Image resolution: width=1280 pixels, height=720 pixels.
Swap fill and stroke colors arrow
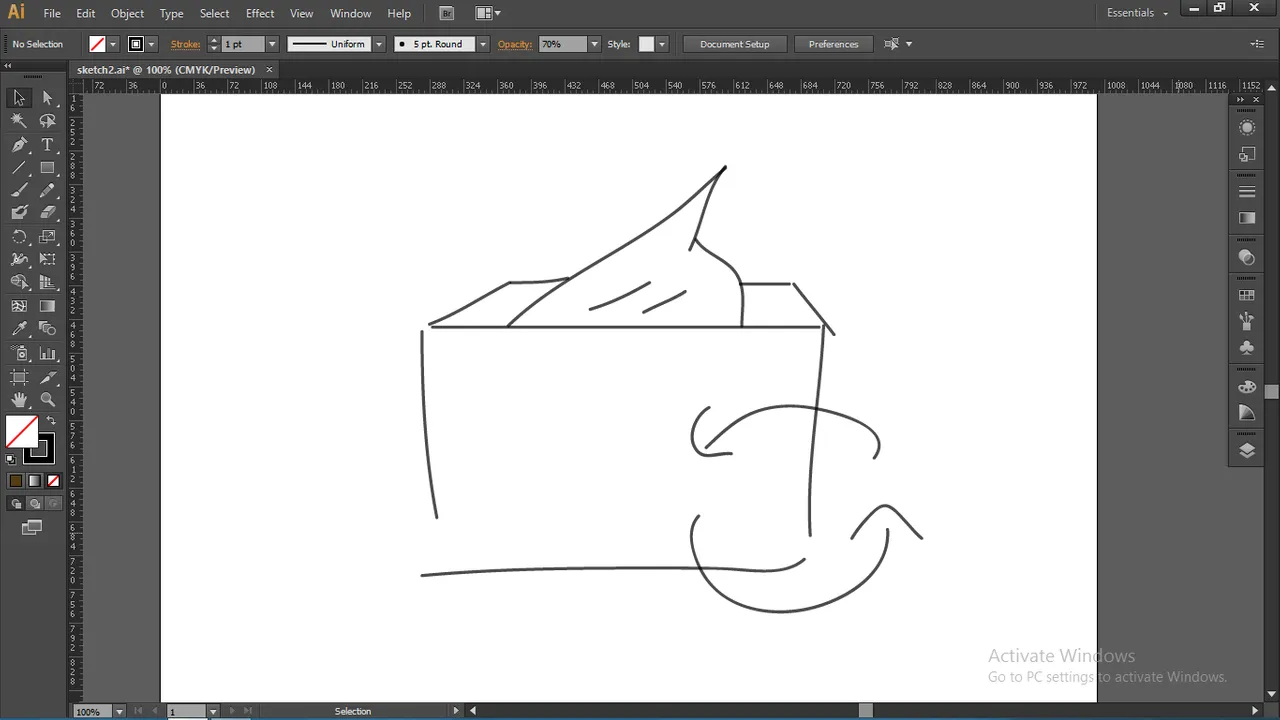[x=50, y=421]
